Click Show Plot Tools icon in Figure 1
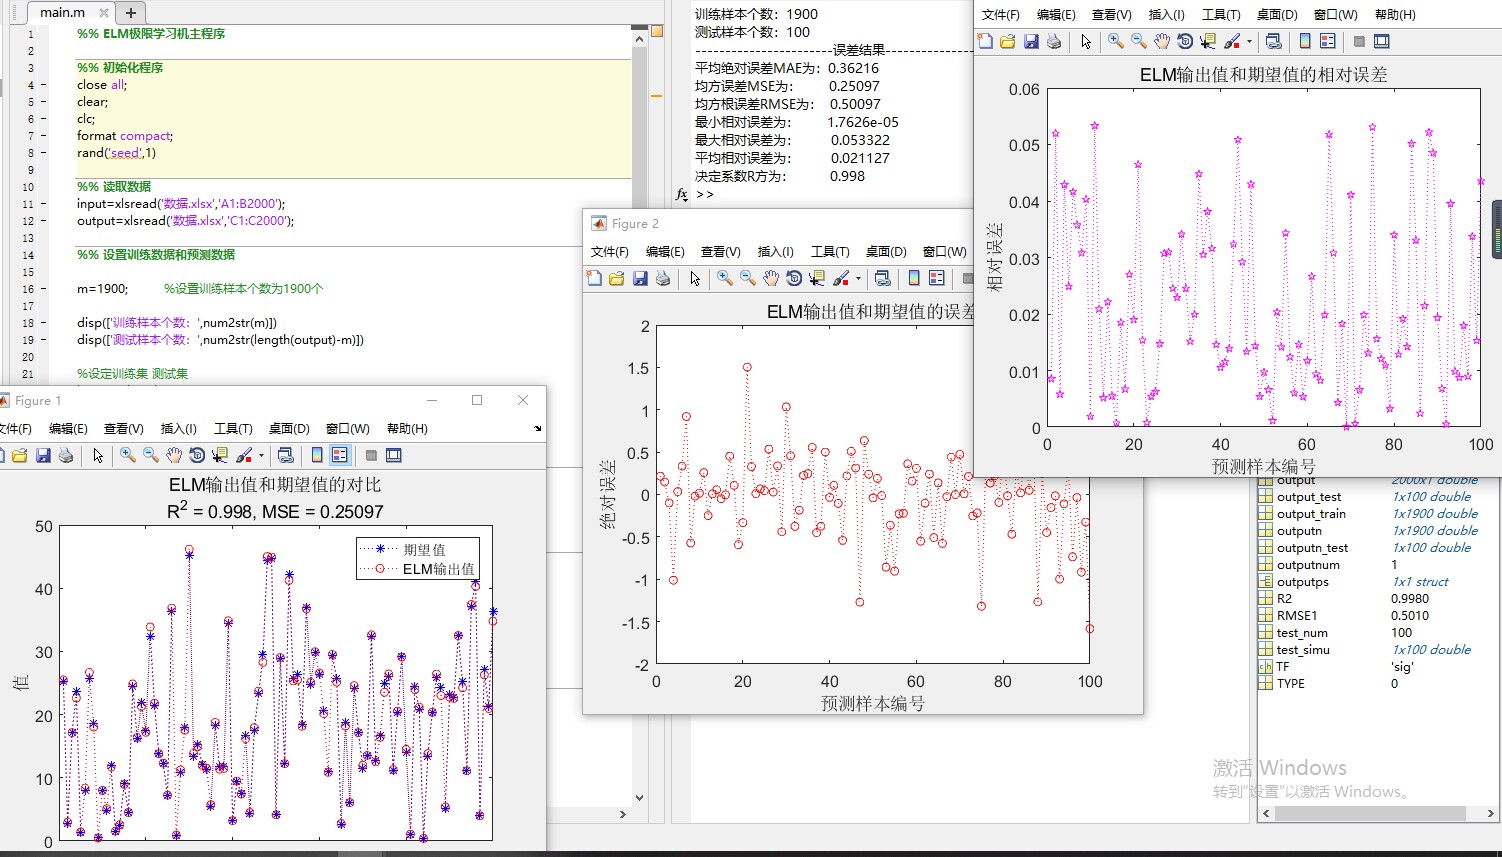The image size is (1502, 857). 394,455
